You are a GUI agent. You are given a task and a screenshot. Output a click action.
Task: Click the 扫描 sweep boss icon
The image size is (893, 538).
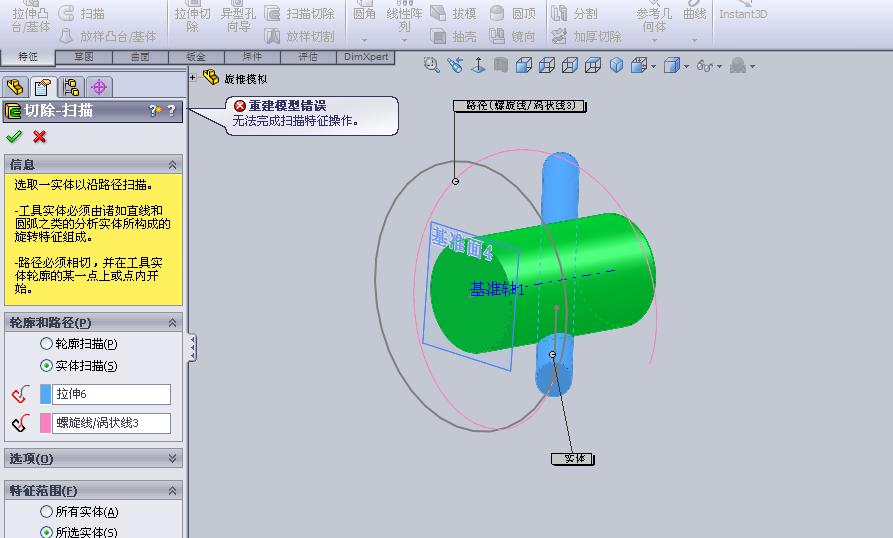pos(67,13)
